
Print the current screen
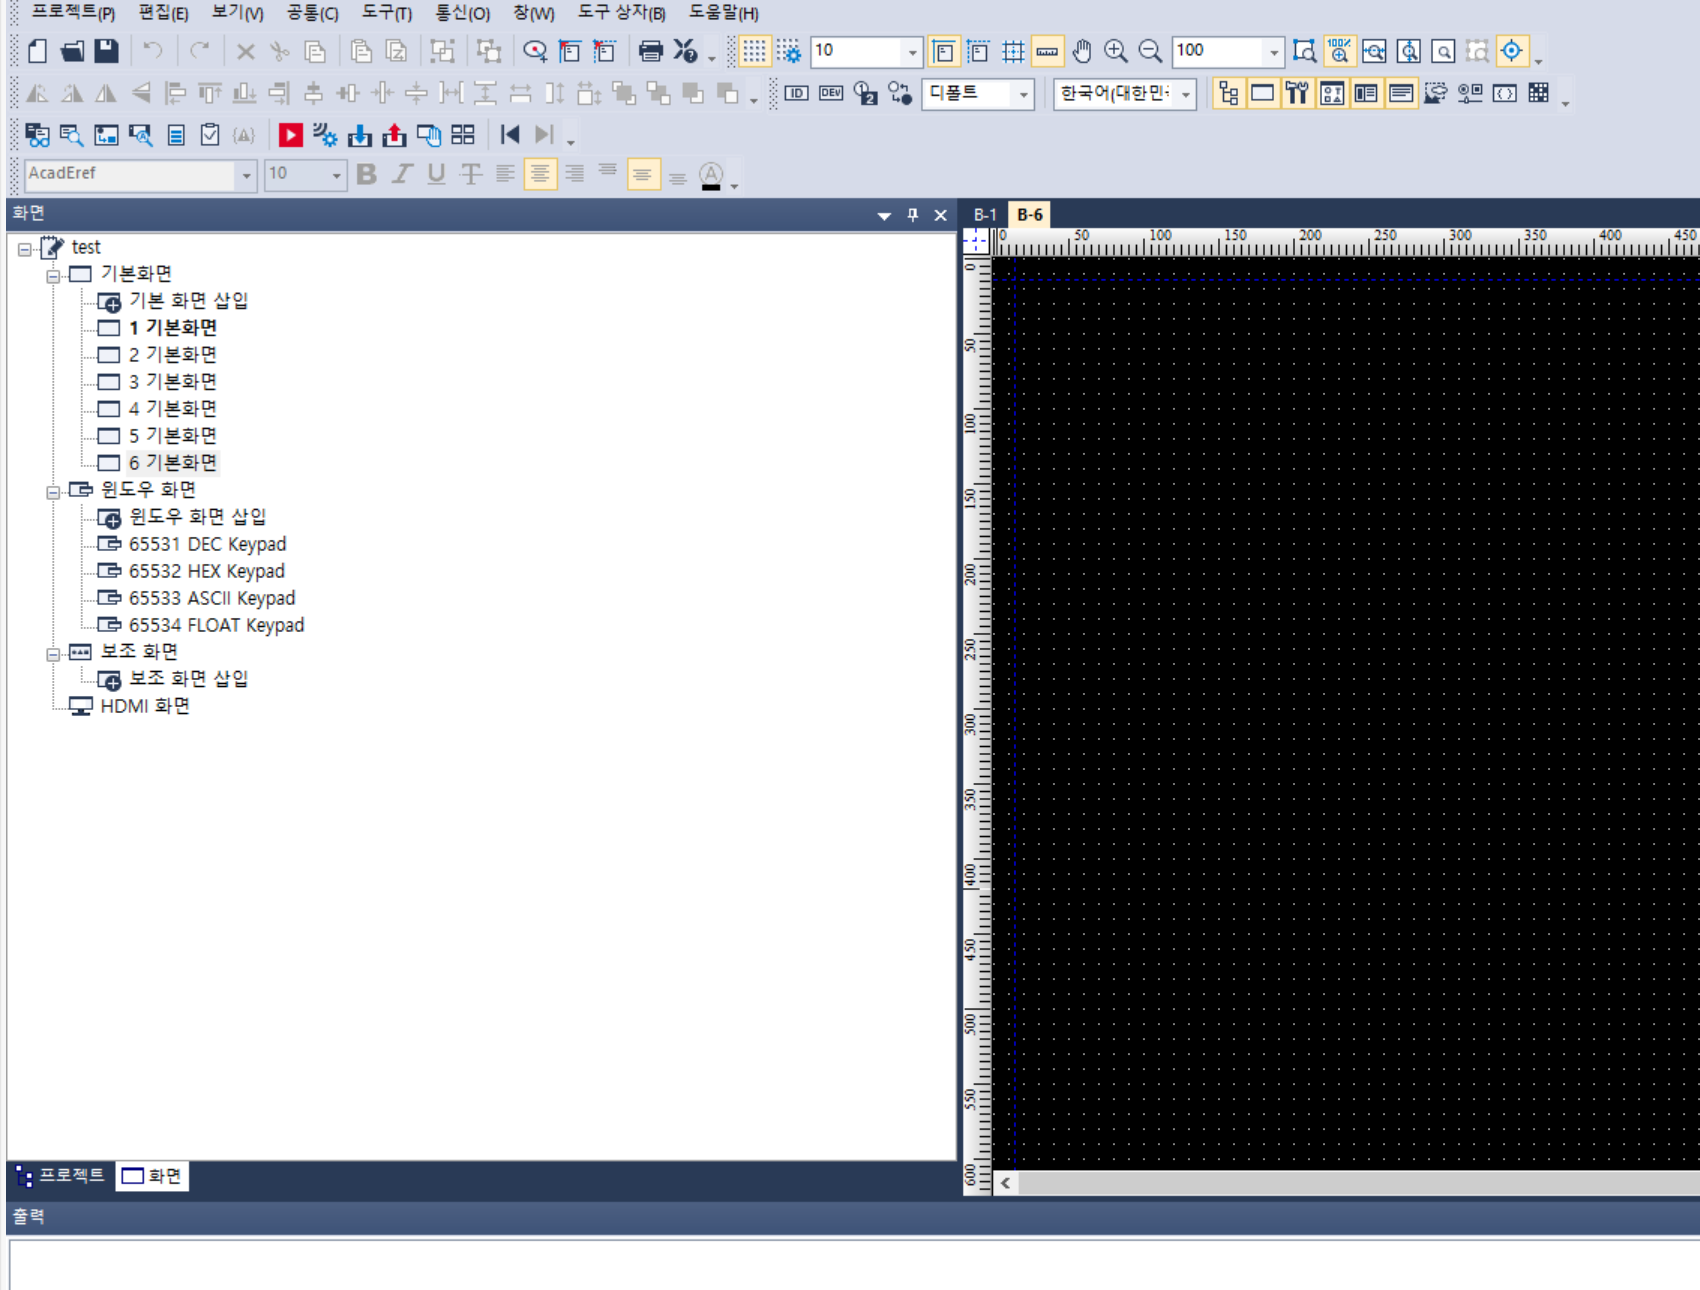(x=651, y=50)
